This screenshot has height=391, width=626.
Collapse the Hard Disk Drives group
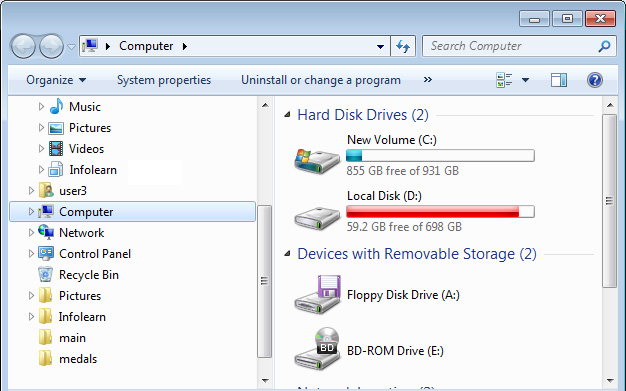pos(287,115)
